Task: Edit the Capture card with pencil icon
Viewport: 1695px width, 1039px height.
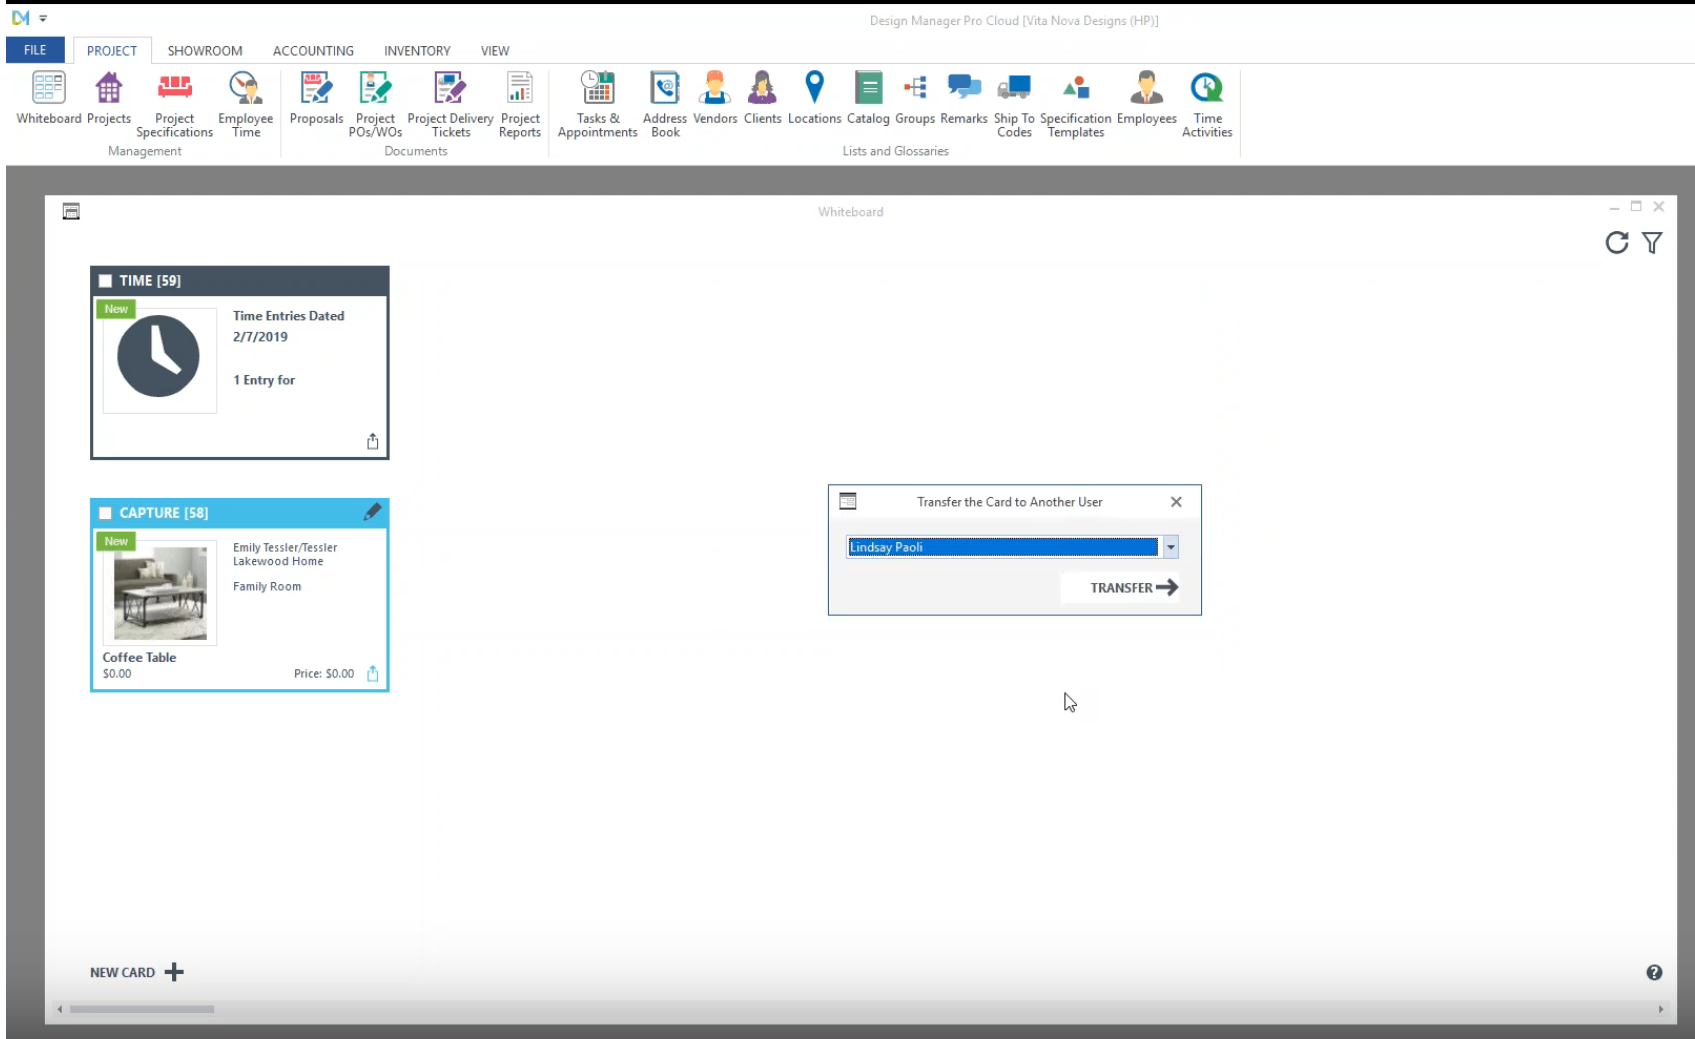Action: (x=372, y=512)
